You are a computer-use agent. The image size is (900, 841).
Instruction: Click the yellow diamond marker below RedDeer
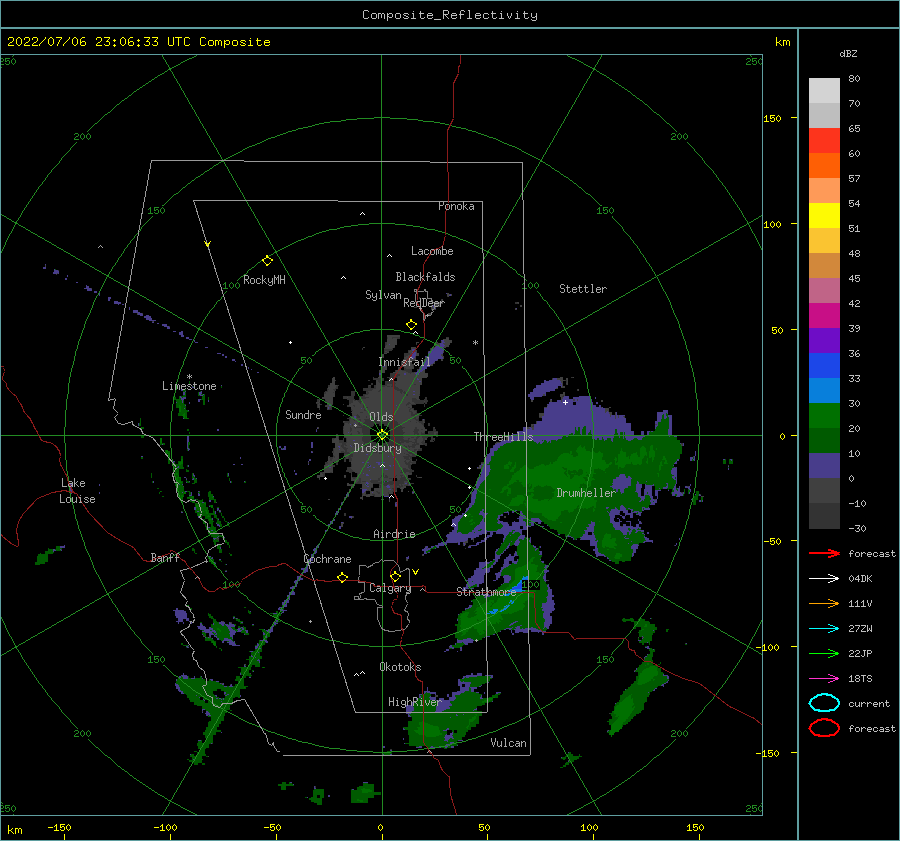tap(411, 324)
